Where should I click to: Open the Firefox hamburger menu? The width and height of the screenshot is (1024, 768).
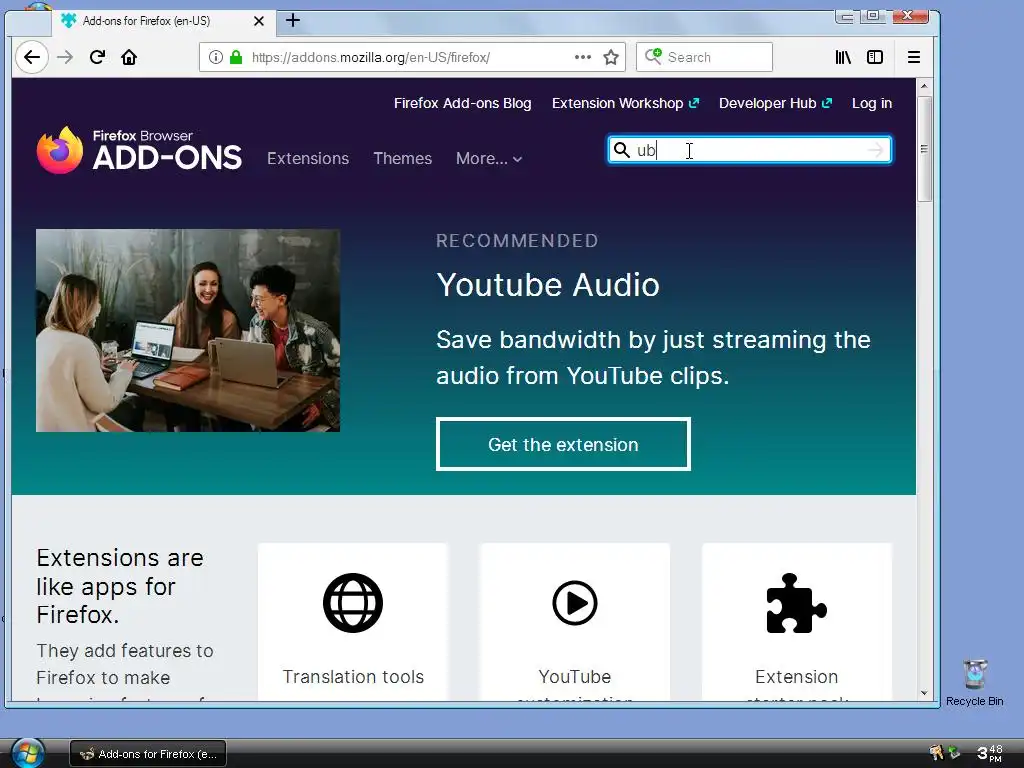tap(914, 57)
